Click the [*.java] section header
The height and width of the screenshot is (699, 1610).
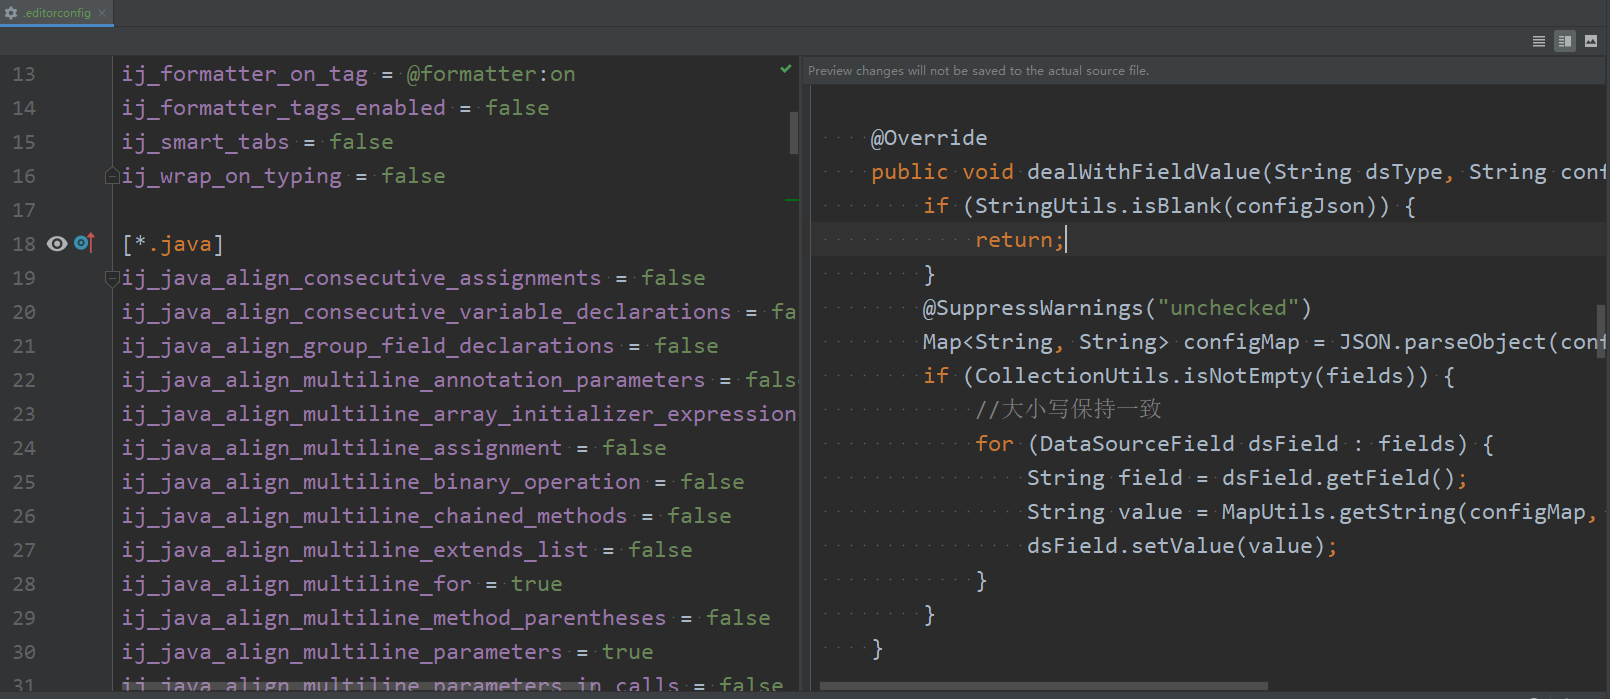(173, 244)
